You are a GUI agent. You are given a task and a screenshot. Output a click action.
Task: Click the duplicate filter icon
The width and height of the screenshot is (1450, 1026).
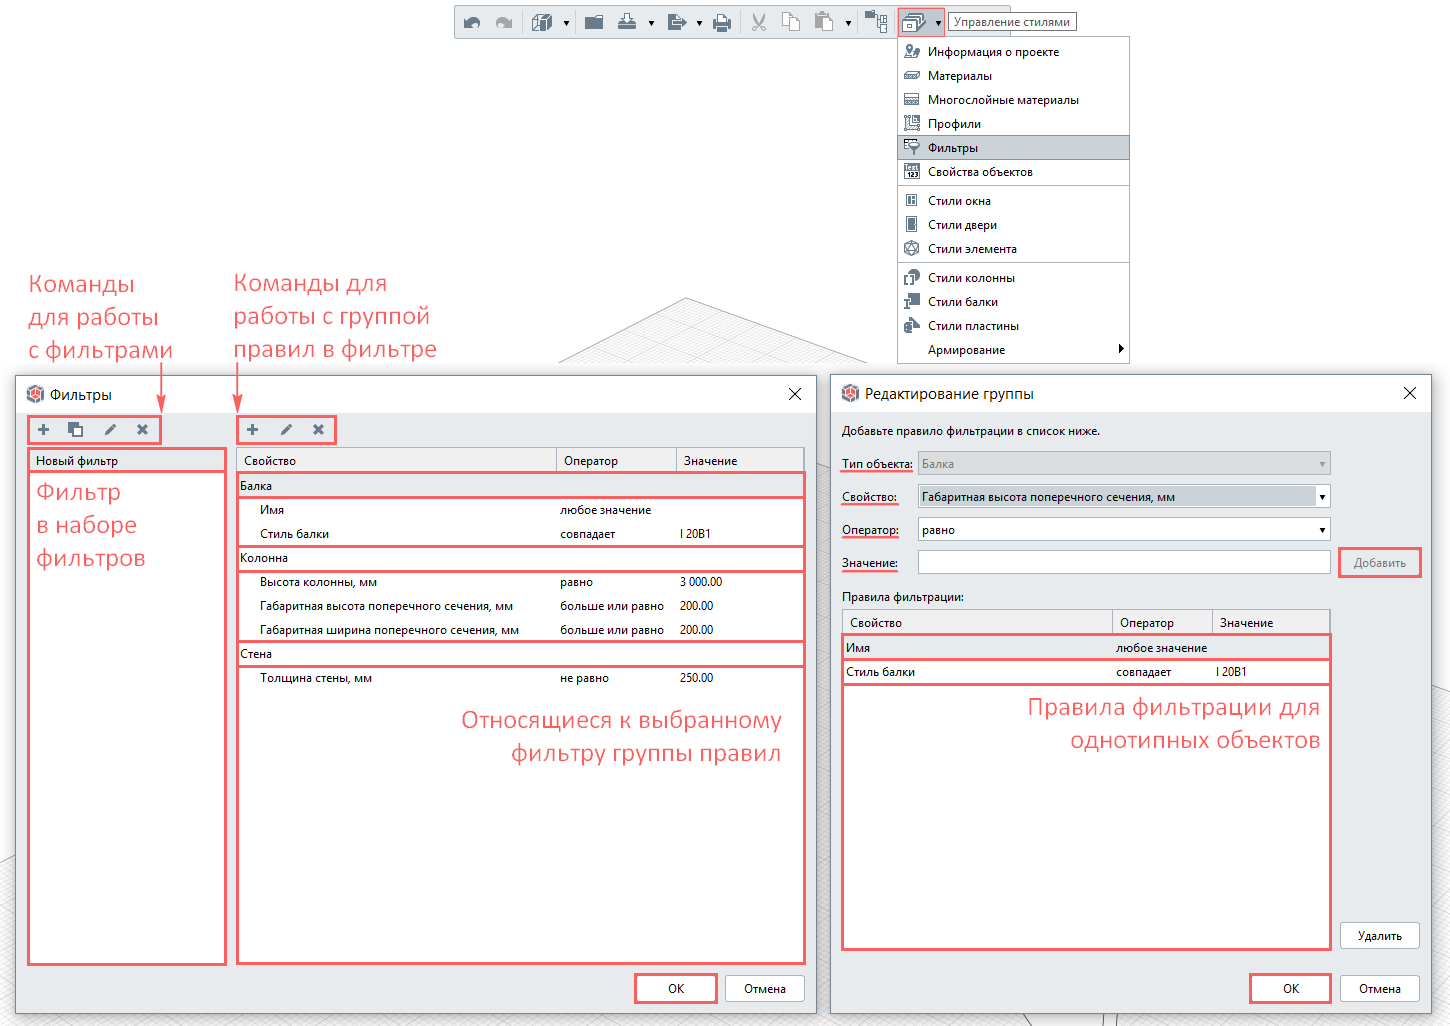(76, 430)
